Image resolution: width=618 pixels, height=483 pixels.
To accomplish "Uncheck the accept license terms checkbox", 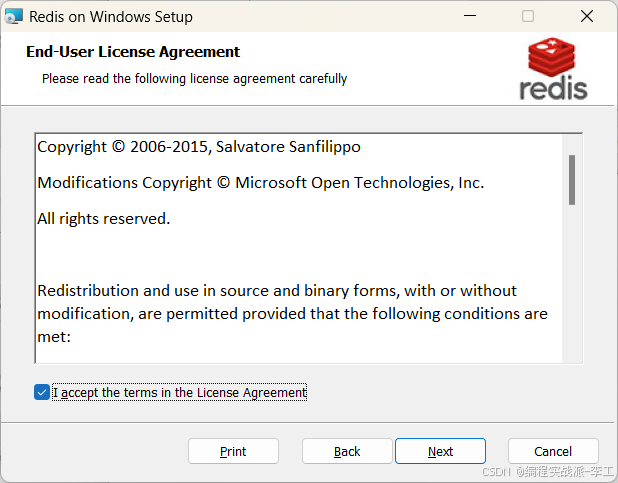I will point(42,392).
